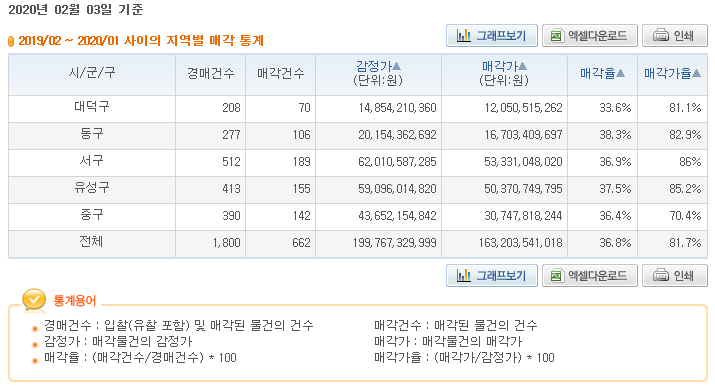Select the 전체 total row name
This screenshot has width=715, height=391.
[92, 241]
